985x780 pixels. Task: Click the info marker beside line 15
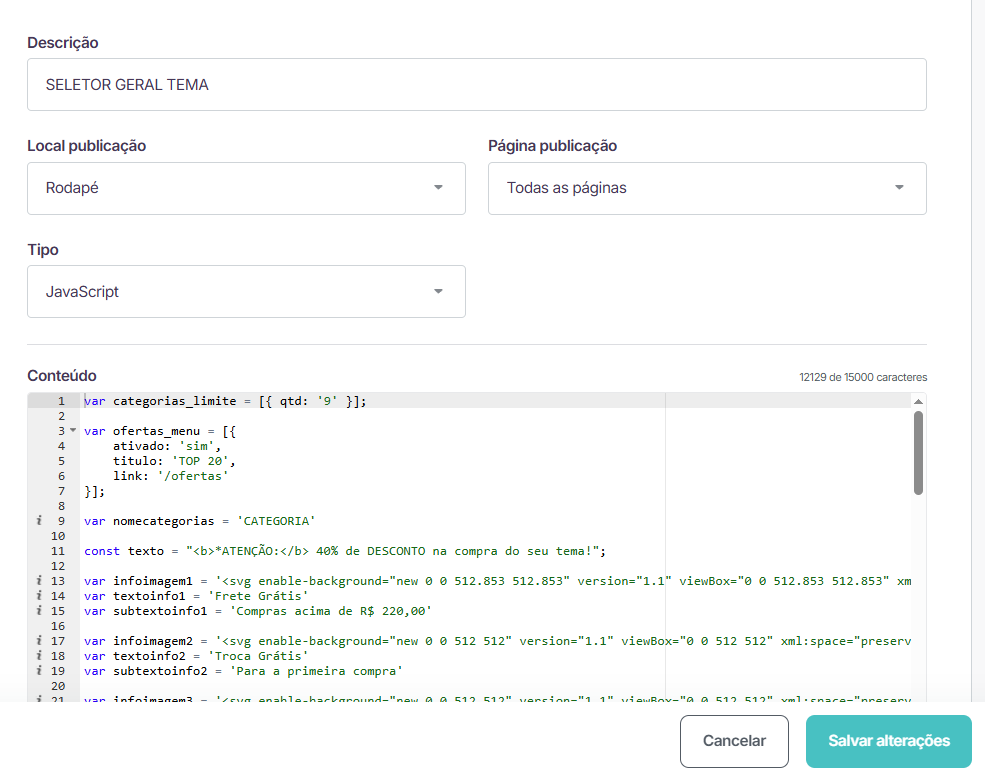point(38,611)
